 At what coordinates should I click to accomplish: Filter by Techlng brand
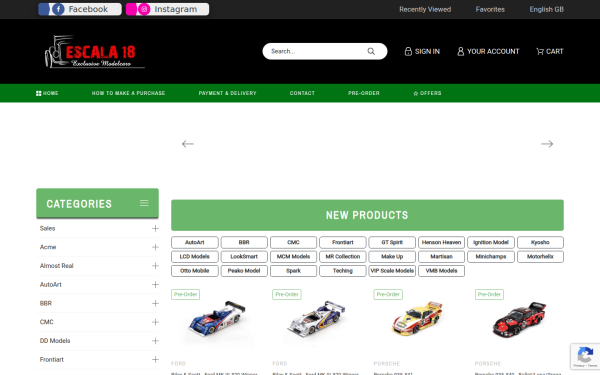(x=343, y=271)
